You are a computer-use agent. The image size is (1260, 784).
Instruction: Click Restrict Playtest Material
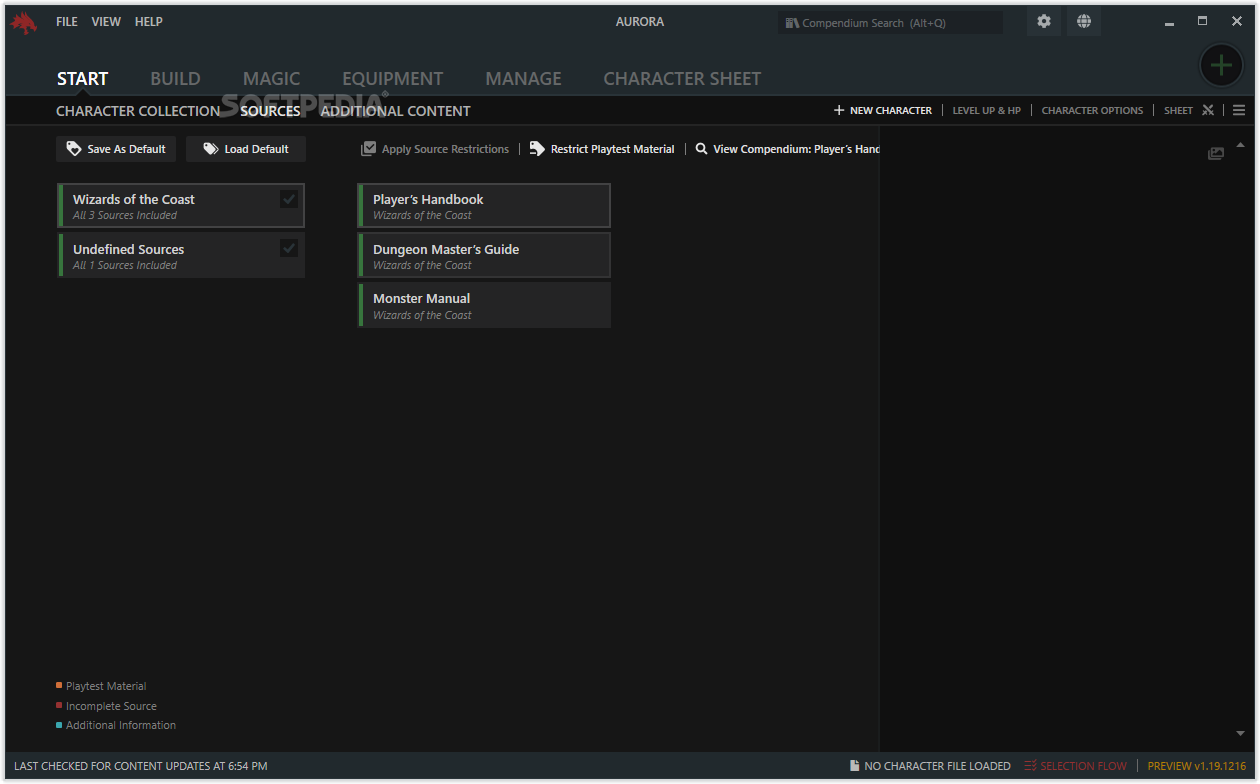[602, 149]
